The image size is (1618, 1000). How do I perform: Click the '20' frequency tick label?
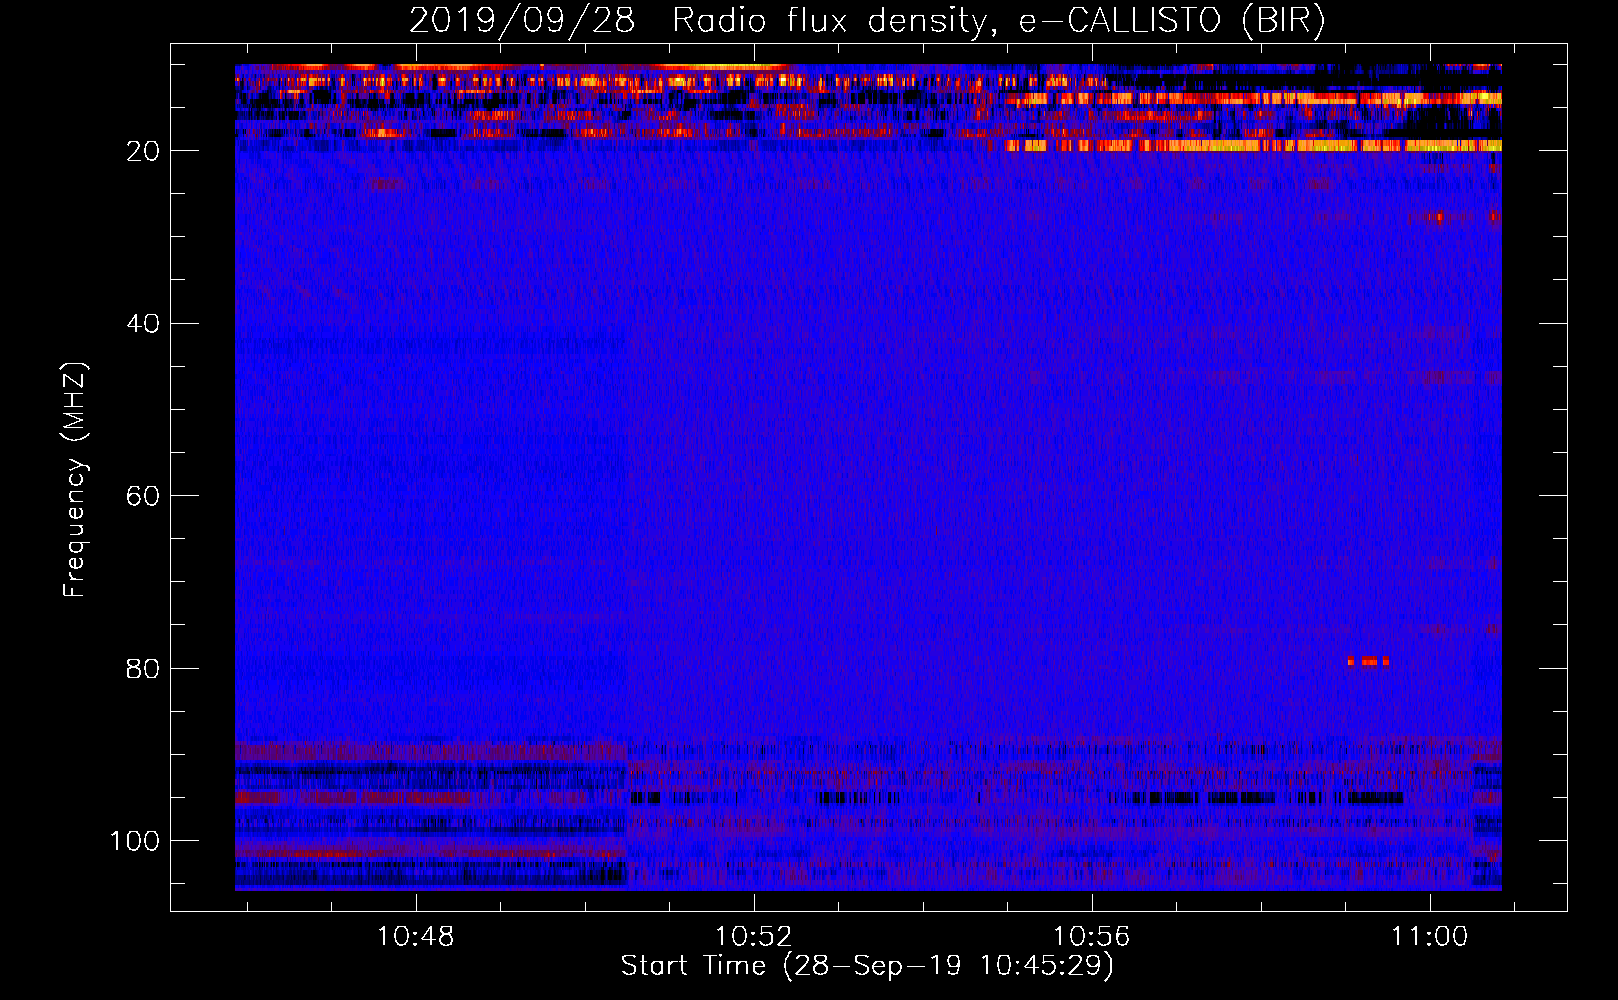143,151
